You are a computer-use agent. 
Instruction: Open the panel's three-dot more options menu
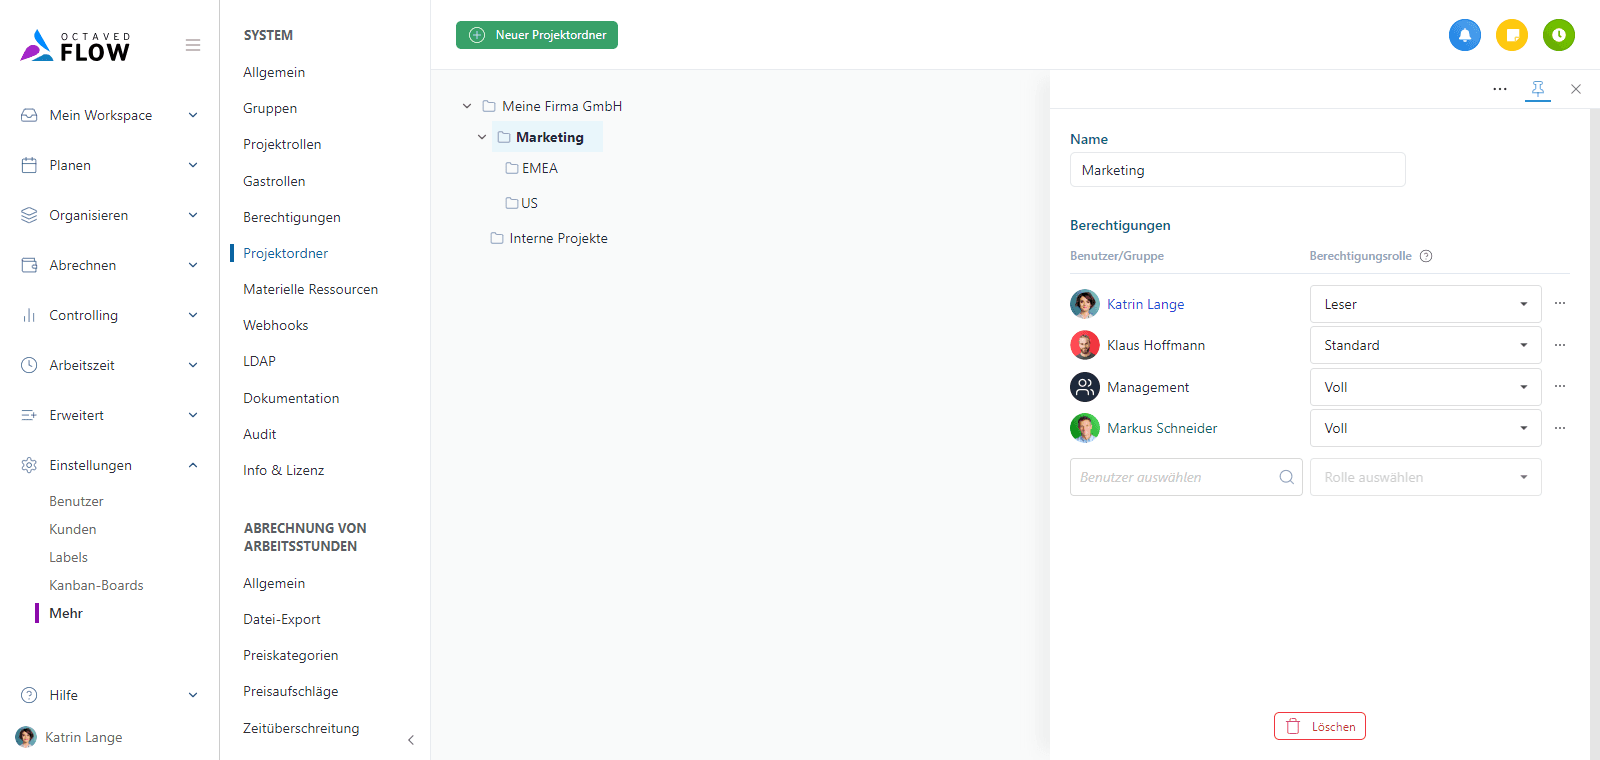pos(1499,89)
